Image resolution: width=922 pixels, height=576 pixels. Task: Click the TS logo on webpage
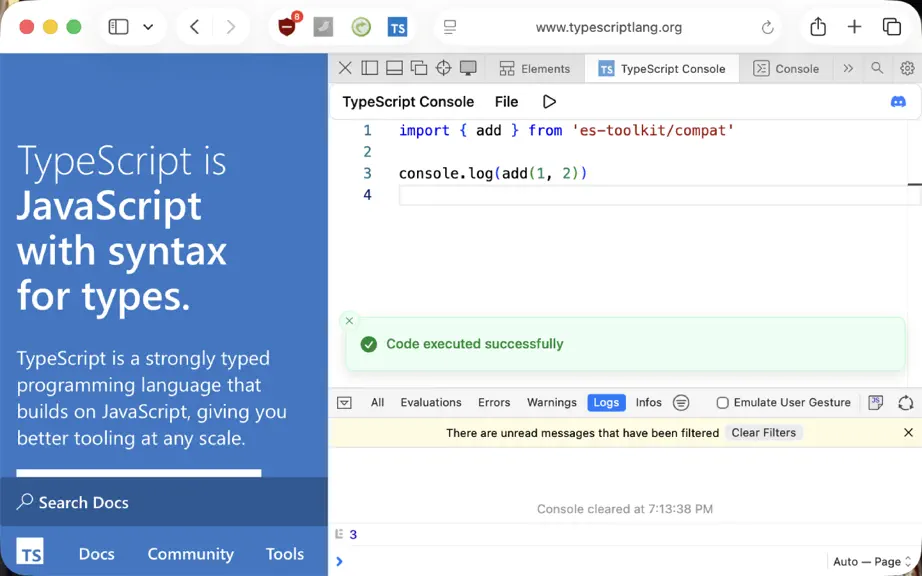pos(30,551)
